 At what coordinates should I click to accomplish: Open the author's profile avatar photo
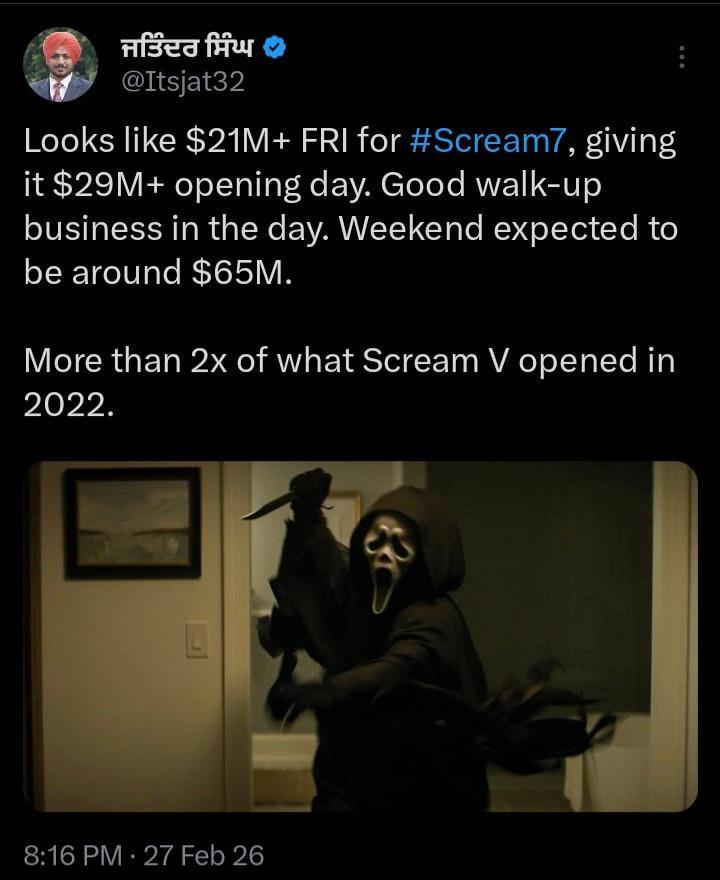coord(60,65)
